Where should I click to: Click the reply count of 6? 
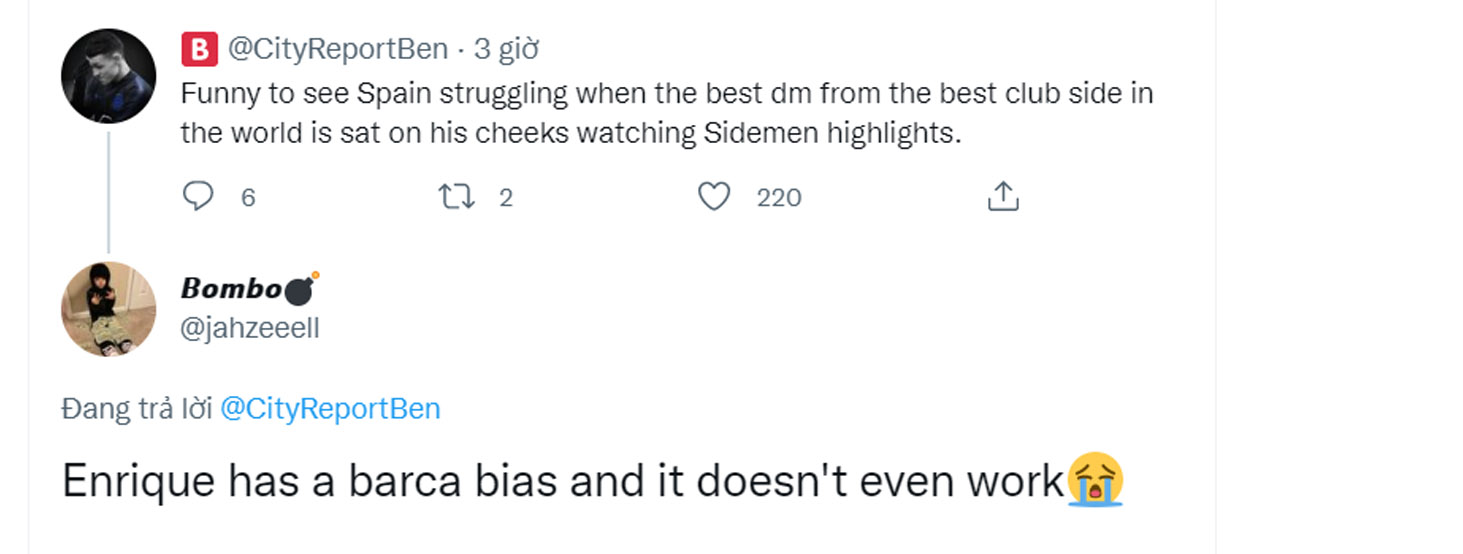coord(248,198)
